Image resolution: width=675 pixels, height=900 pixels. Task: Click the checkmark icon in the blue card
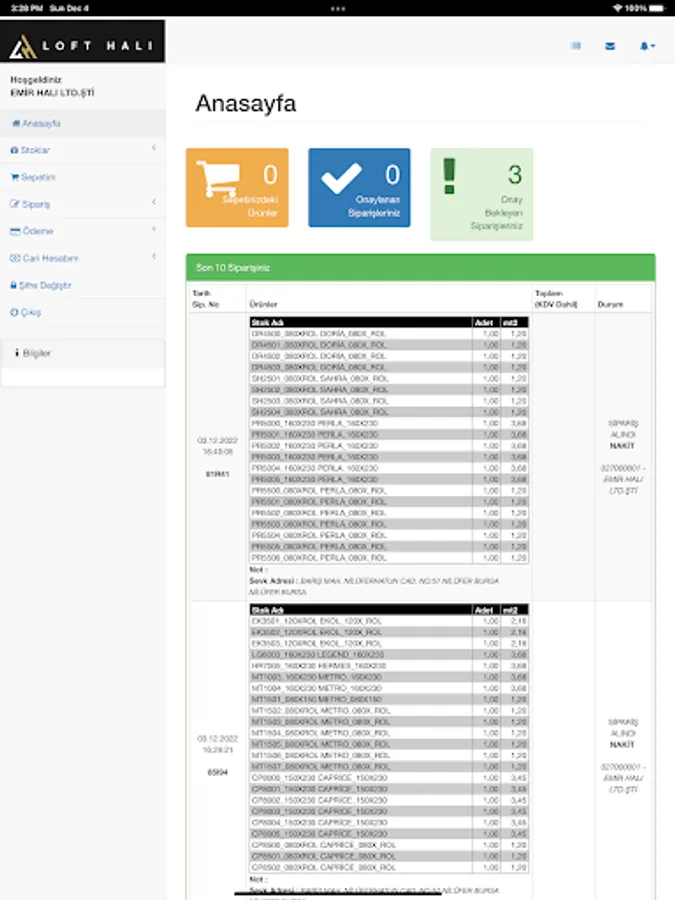pos(341,177)
